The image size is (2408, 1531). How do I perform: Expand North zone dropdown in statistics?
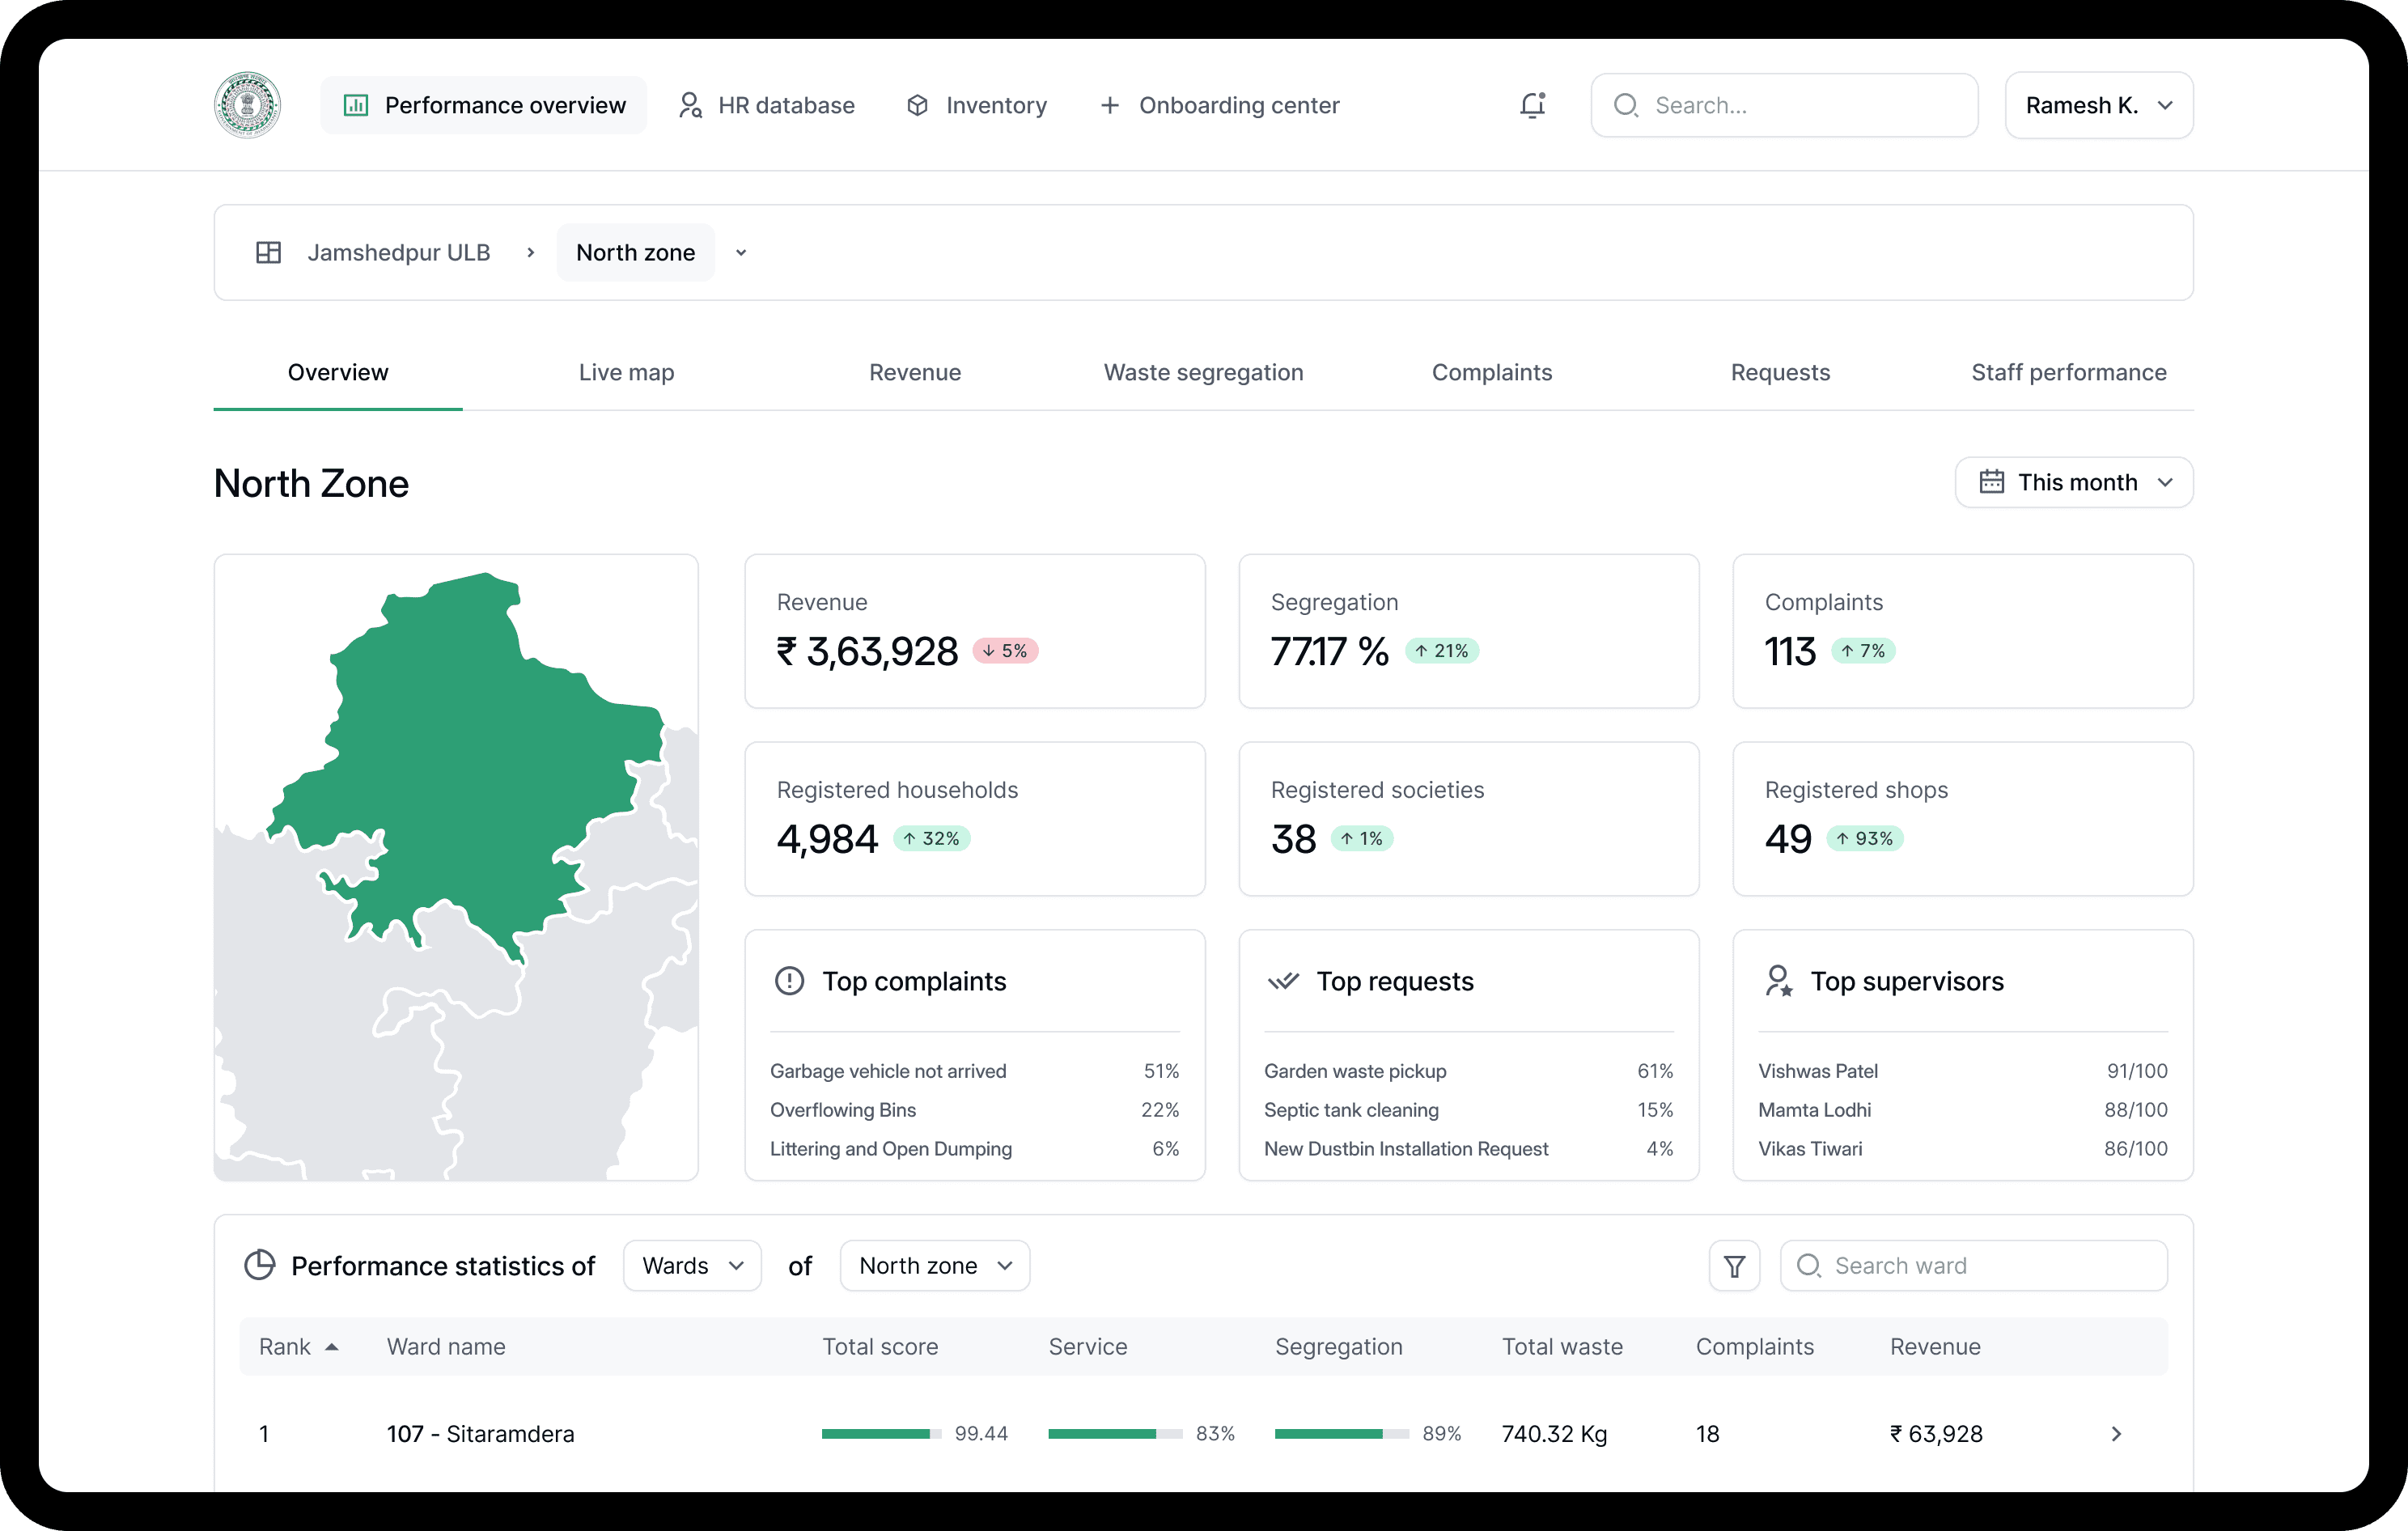[934, 1266]
